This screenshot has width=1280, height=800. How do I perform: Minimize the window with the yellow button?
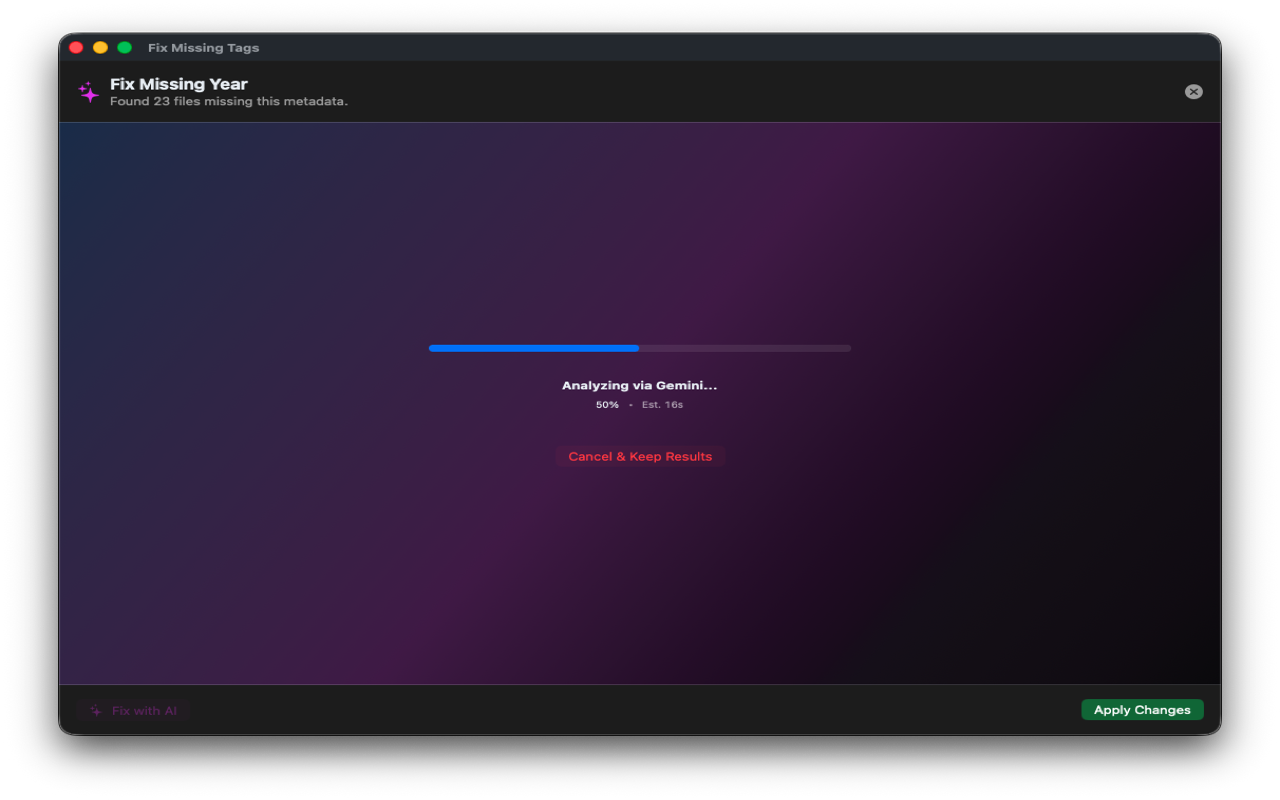click(100, 48)
